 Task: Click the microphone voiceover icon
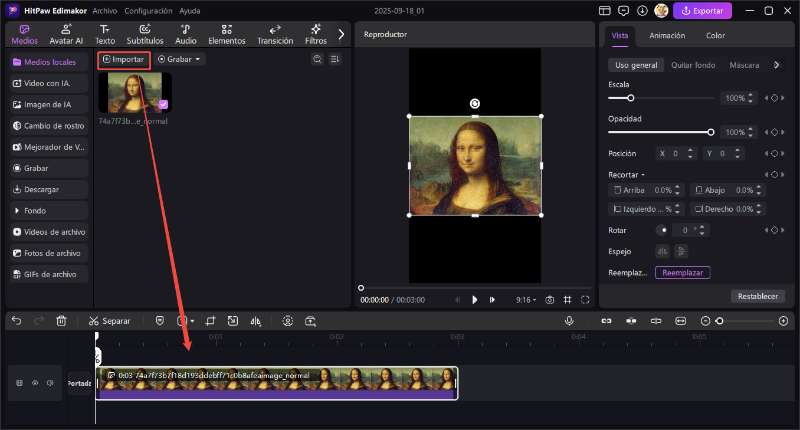(x=569, y=321)
